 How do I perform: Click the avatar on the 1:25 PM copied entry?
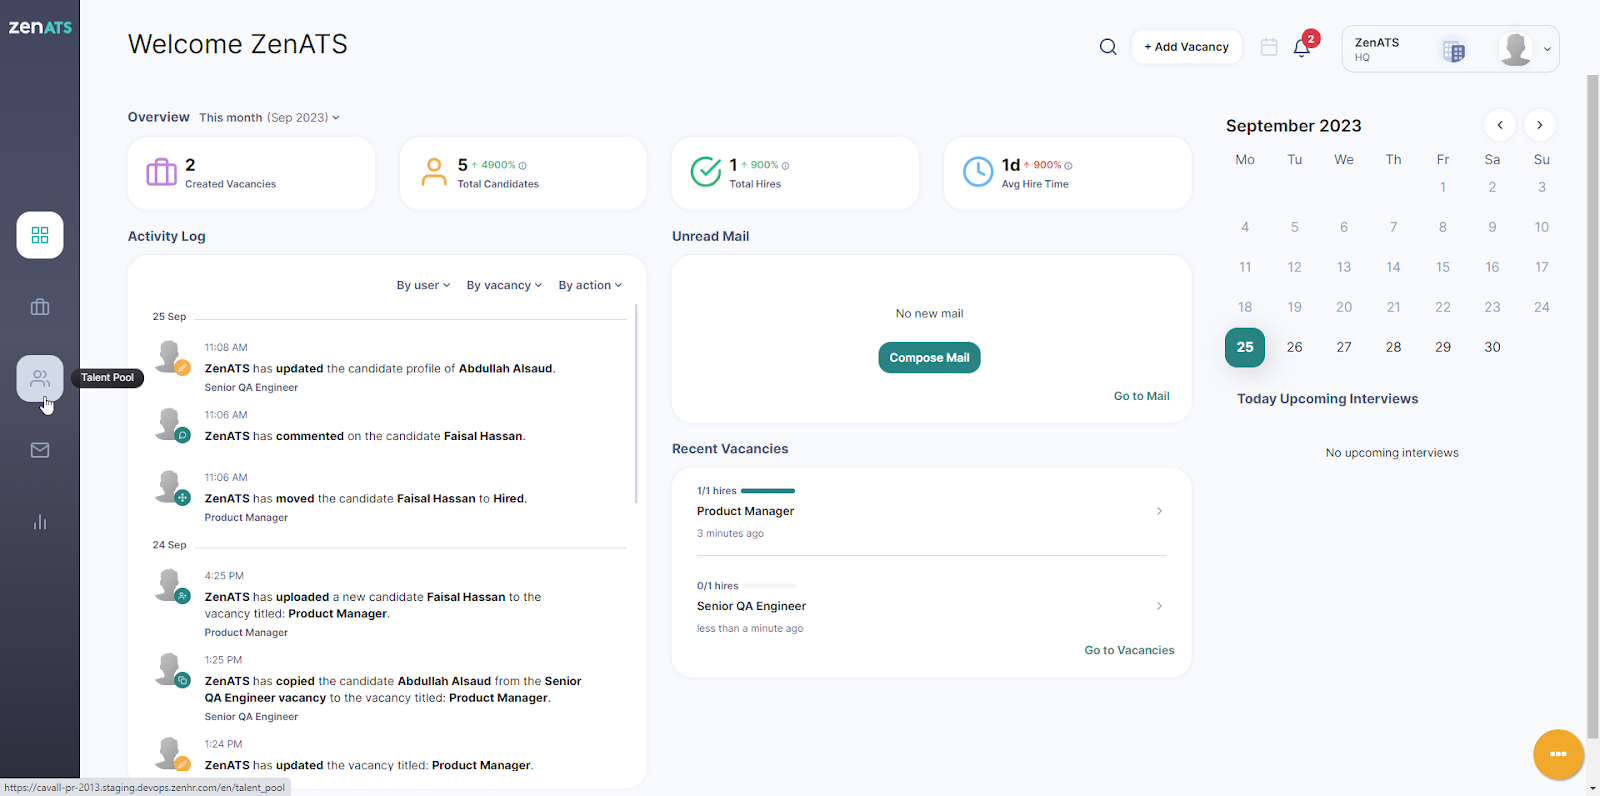tap(170, 668)
